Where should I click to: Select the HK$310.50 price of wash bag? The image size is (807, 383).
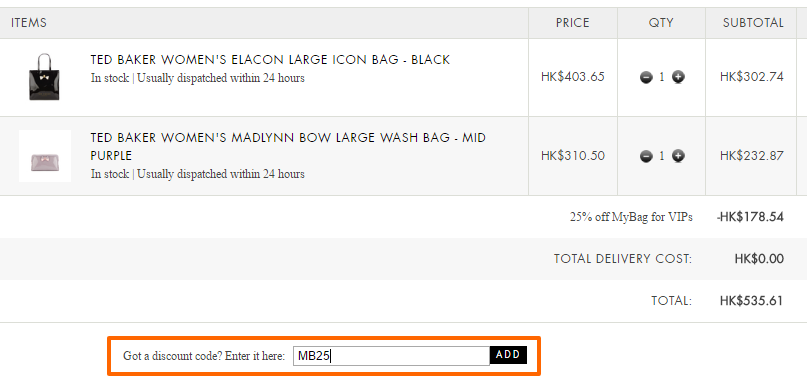[572, 155]
